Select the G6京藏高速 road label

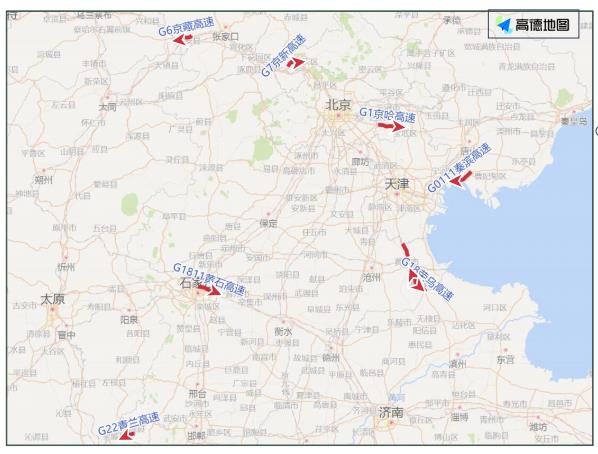tap(186, 26)
